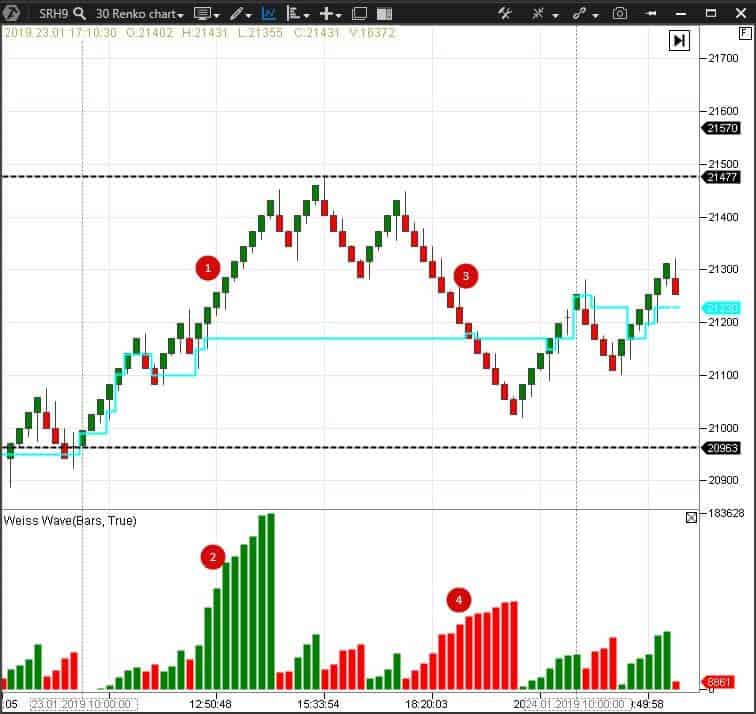Pin the window with the pin icon

(x=651, y=13)
